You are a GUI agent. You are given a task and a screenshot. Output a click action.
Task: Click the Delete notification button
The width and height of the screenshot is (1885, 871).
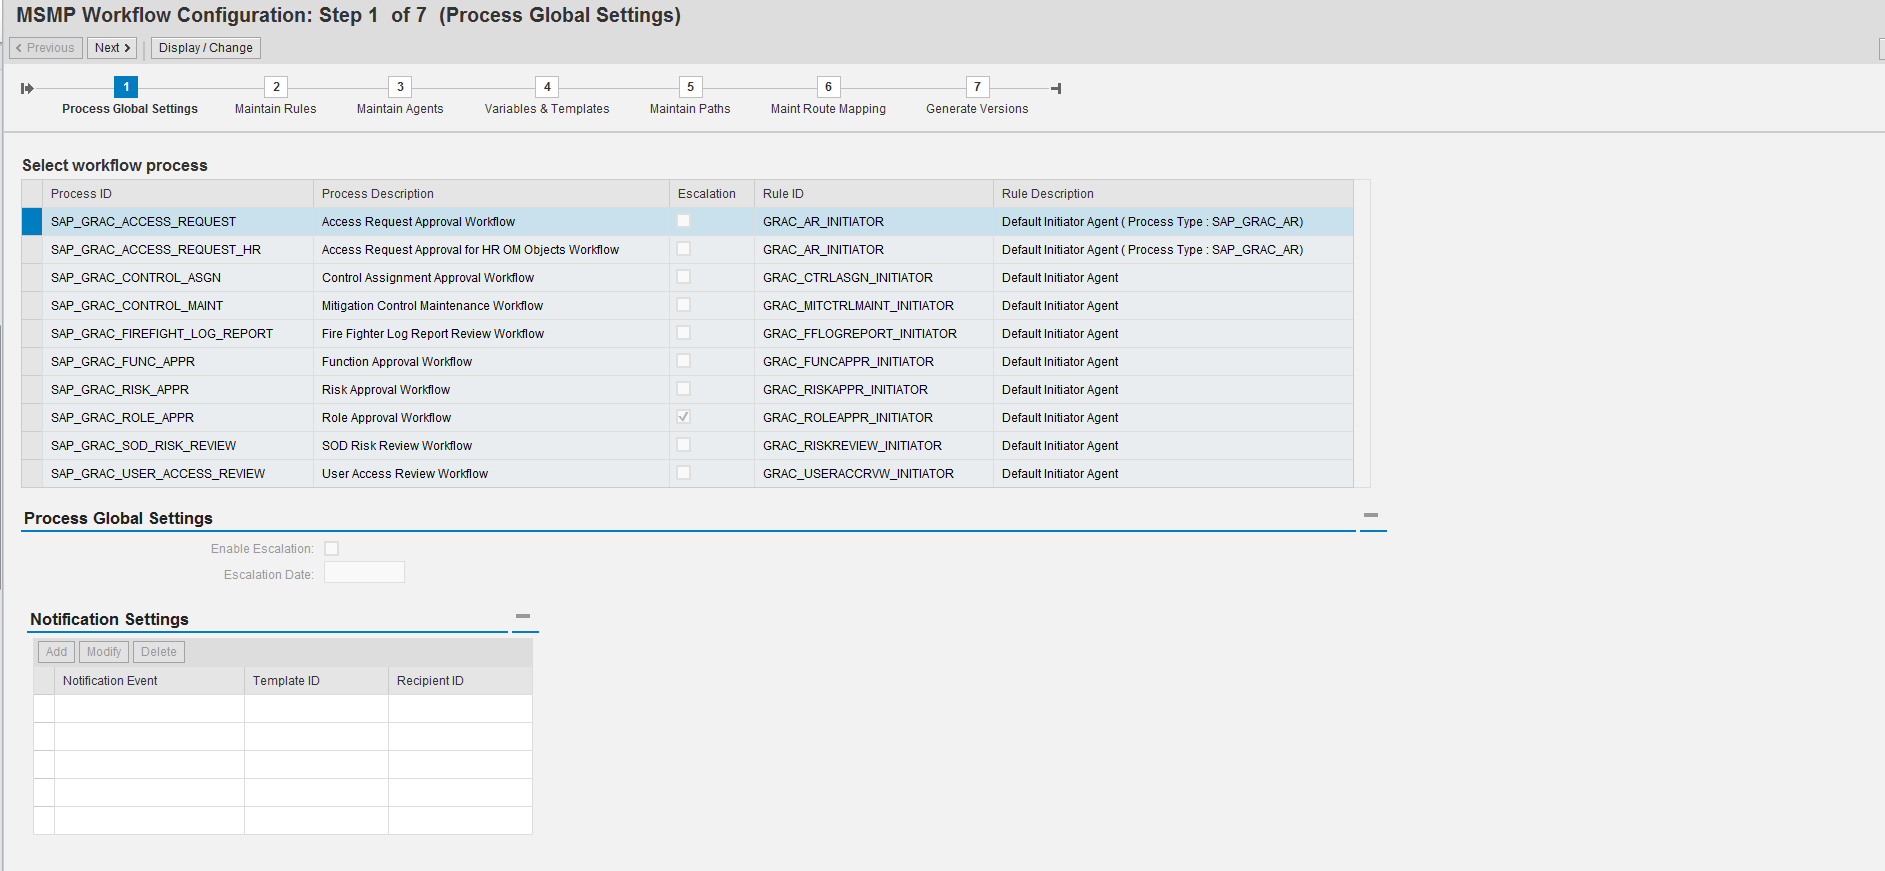pos(159,652)
